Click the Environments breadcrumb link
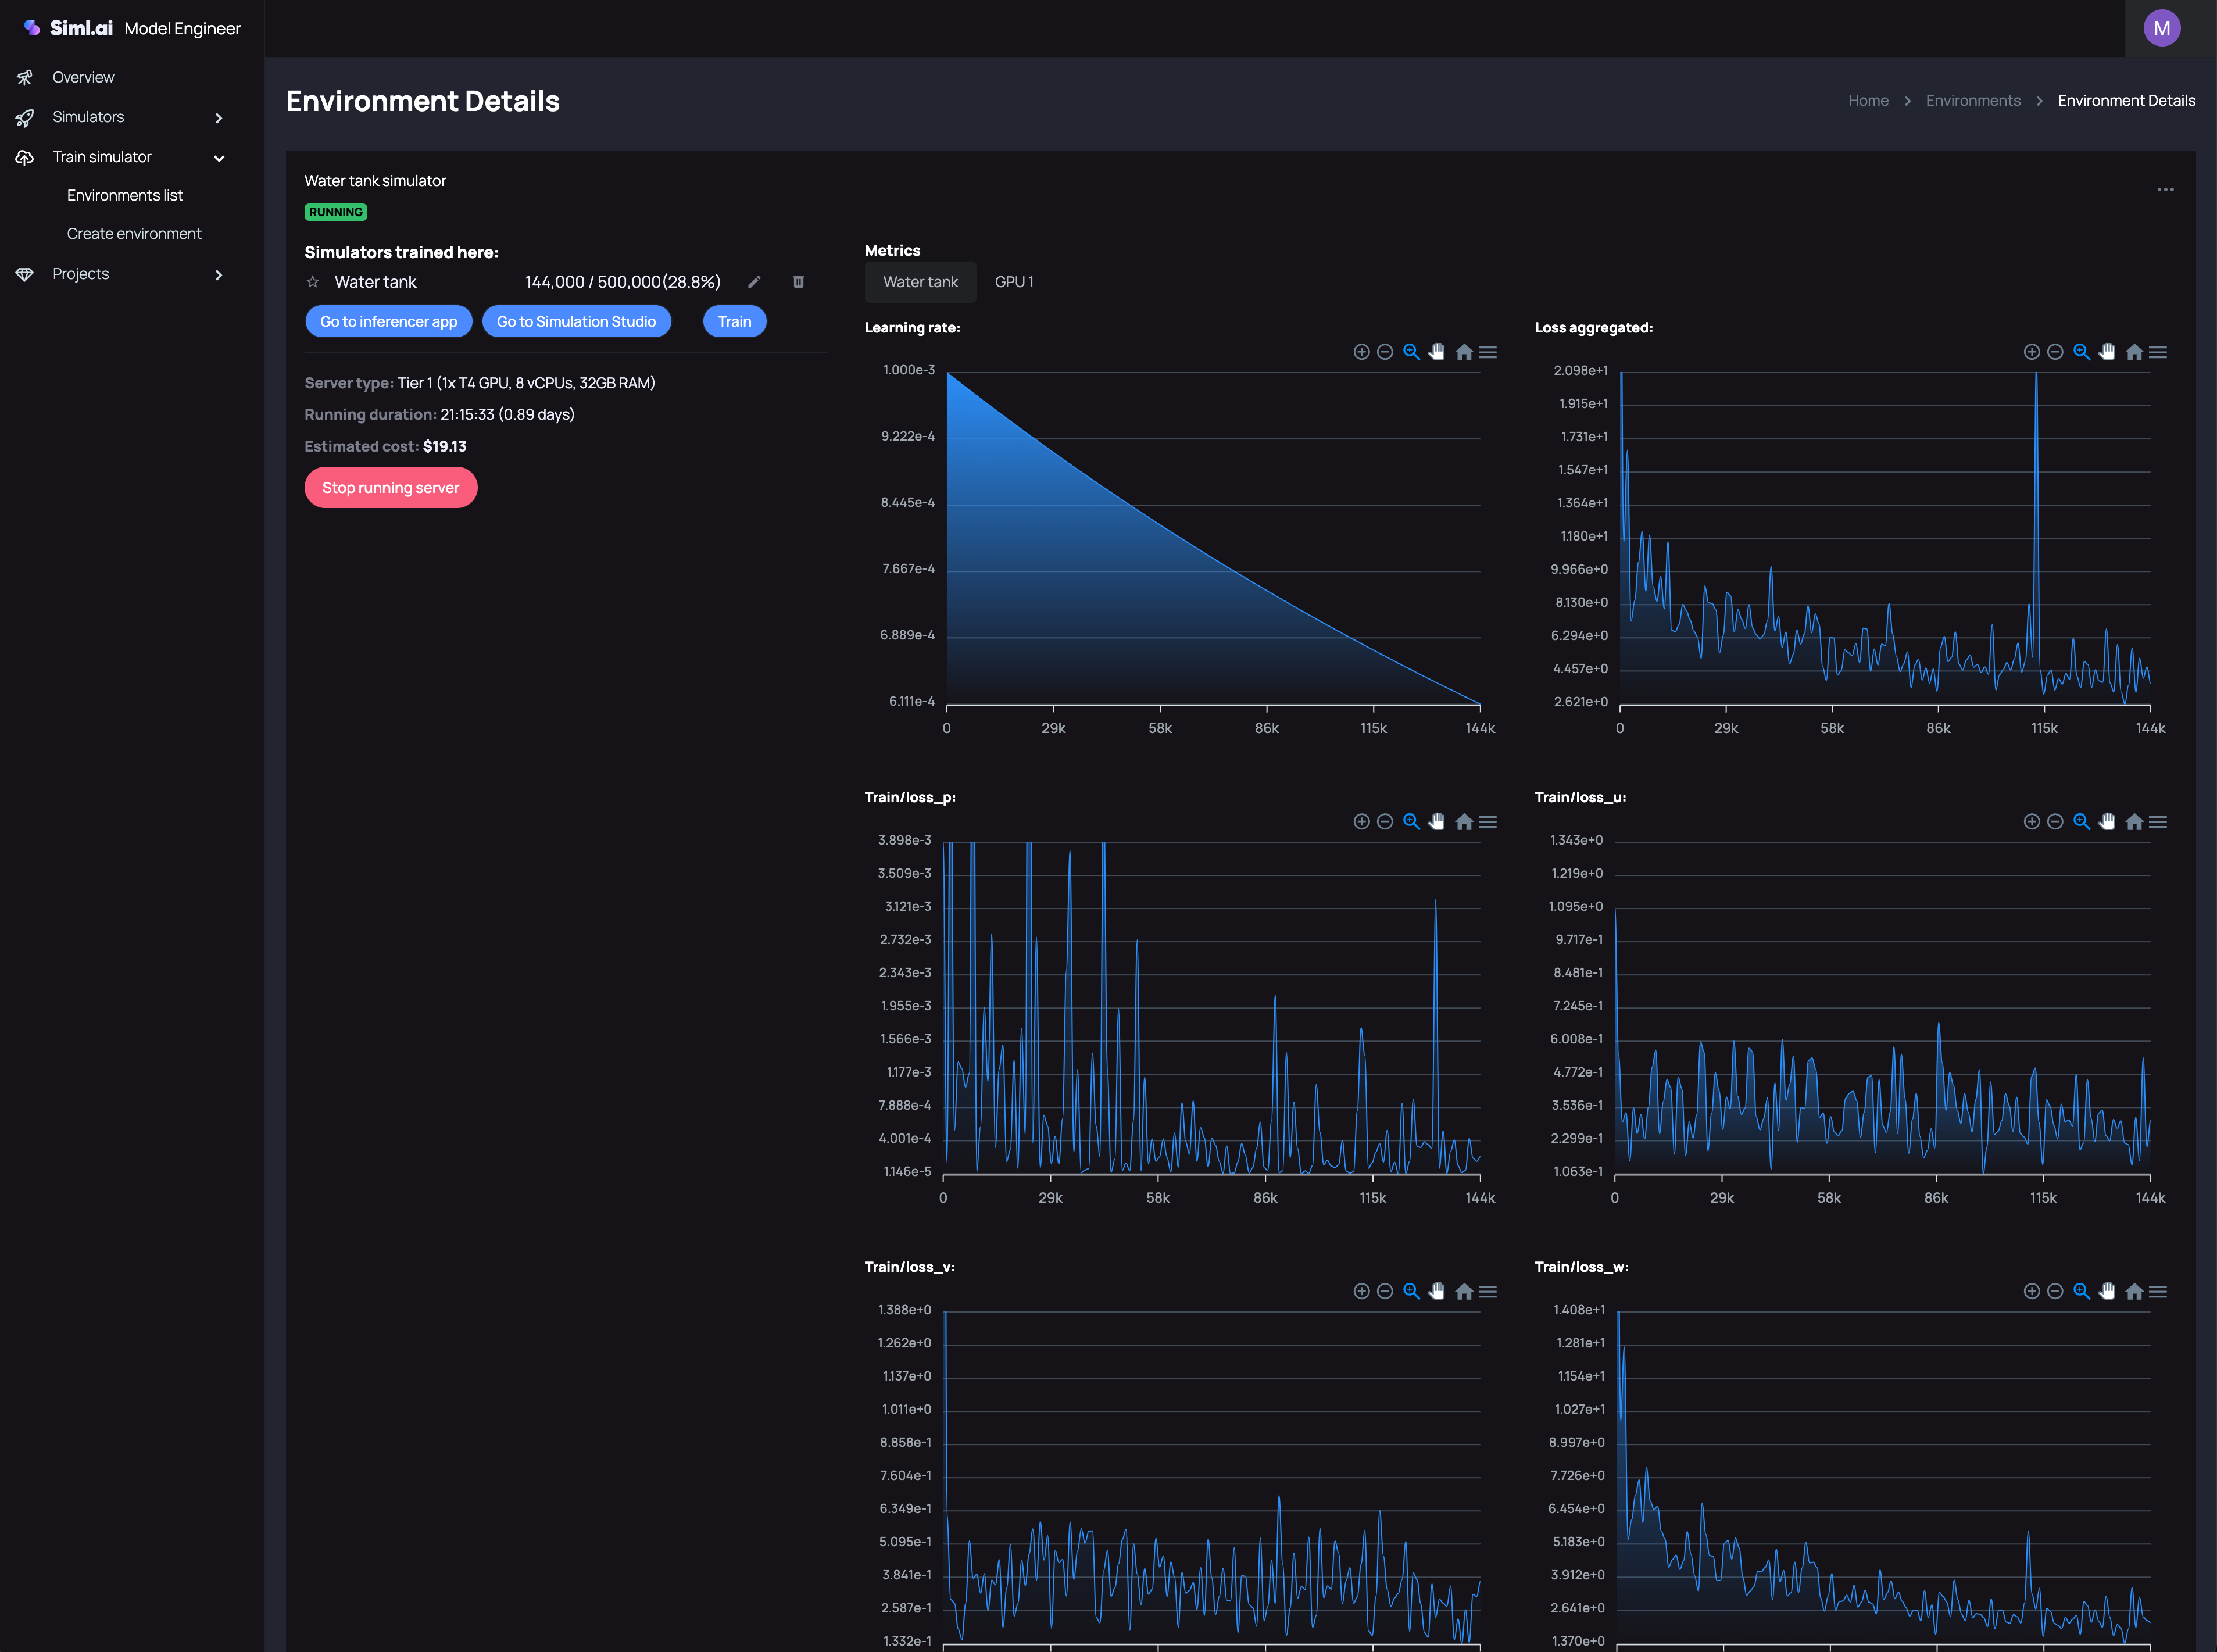2217x1652 pixels. point(1972,101)
